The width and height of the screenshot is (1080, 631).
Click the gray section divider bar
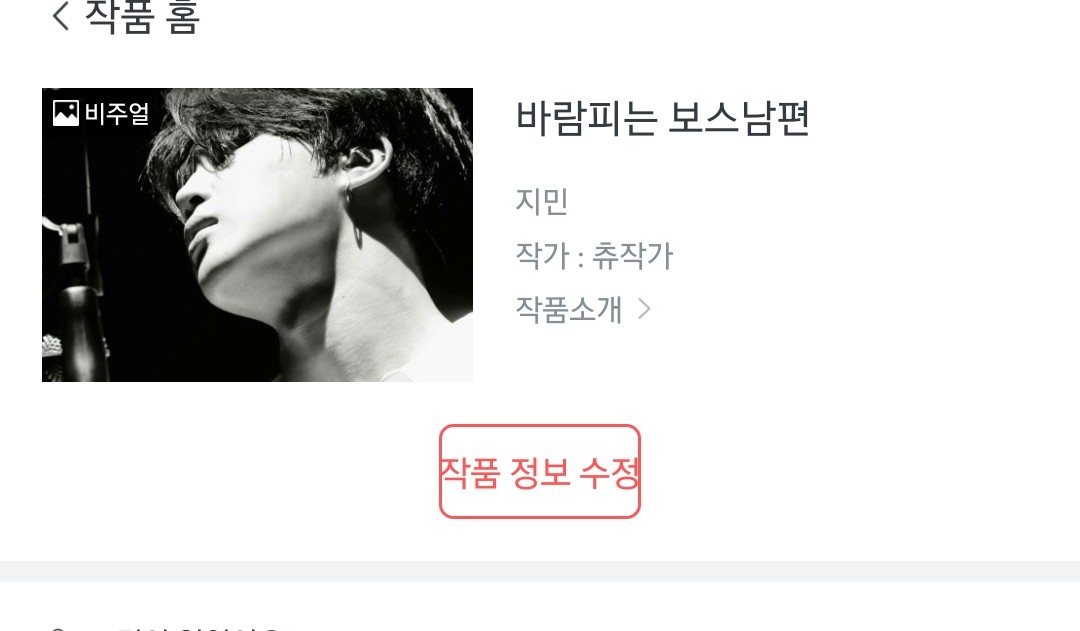540,571
